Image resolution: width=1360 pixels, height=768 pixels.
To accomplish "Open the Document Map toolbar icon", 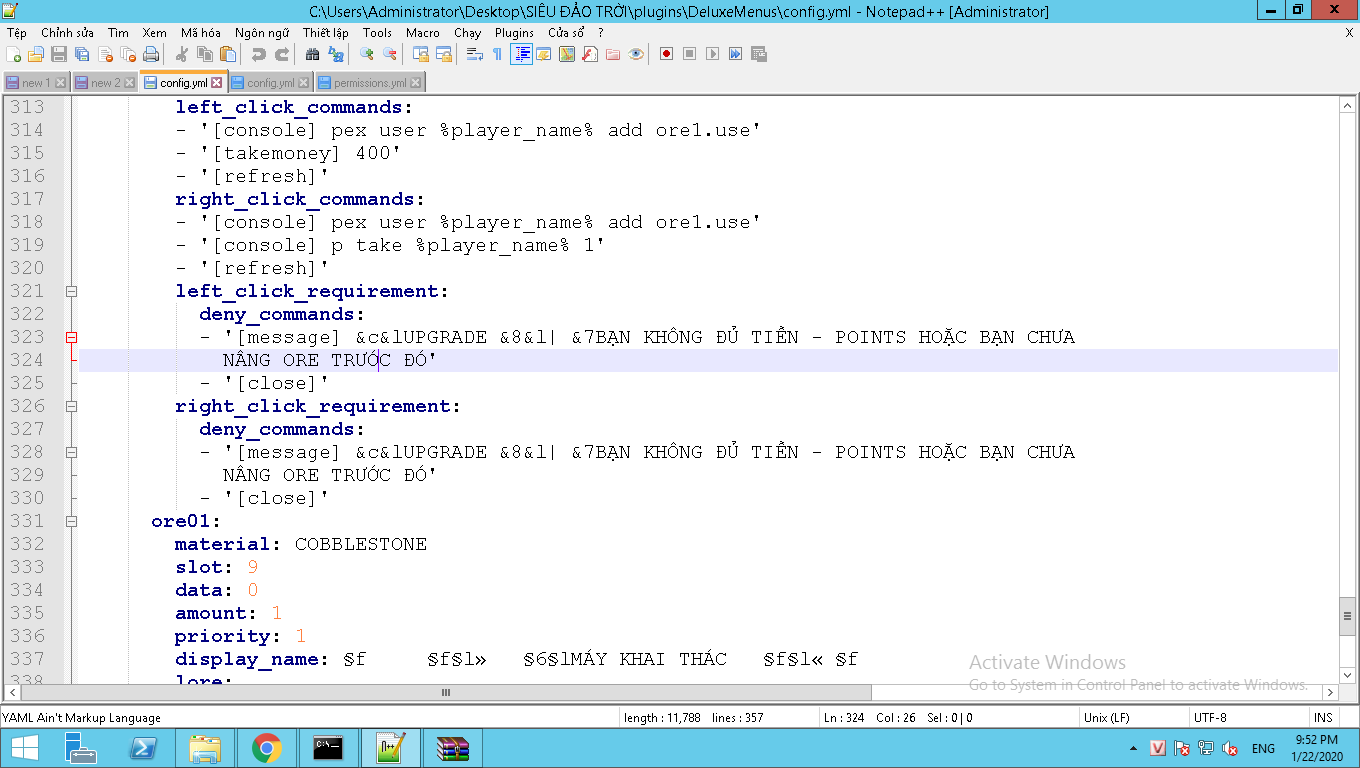I will click(567, 54).
